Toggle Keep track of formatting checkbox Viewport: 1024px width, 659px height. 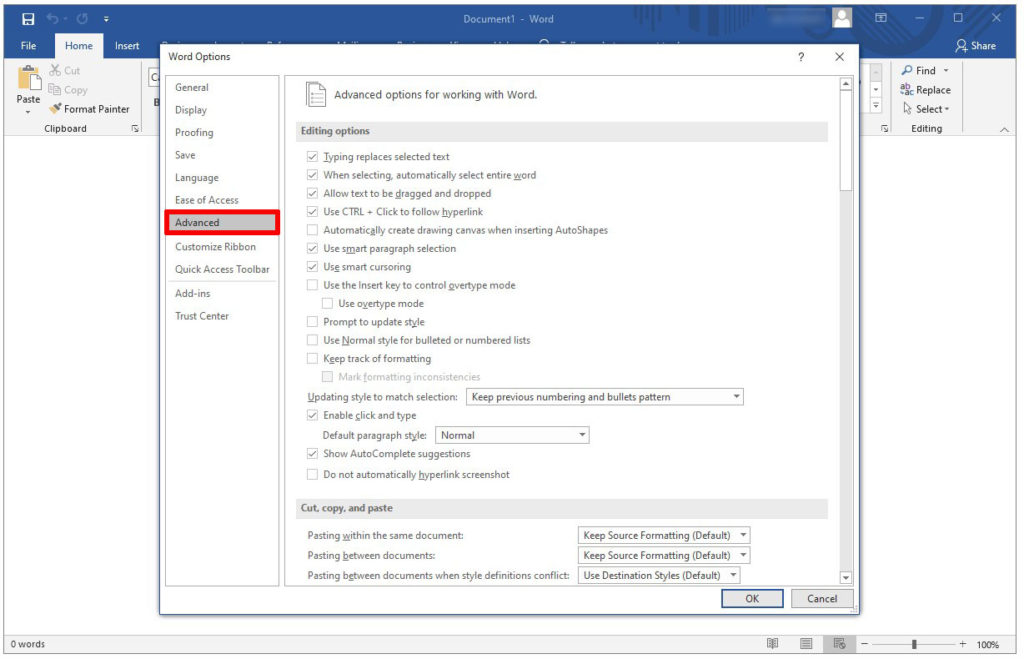point(313,359)
